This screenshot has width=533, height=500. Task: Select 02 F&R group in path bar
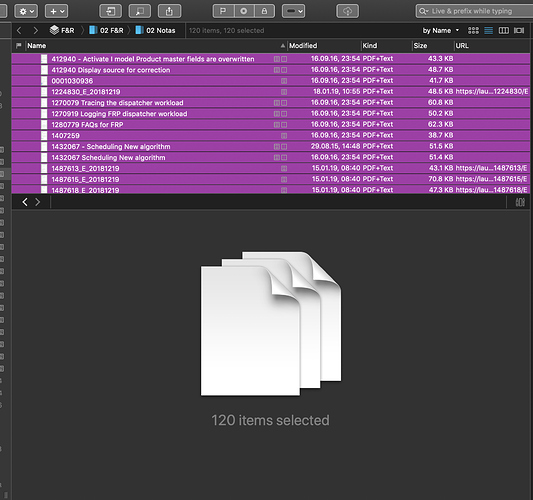106,31
